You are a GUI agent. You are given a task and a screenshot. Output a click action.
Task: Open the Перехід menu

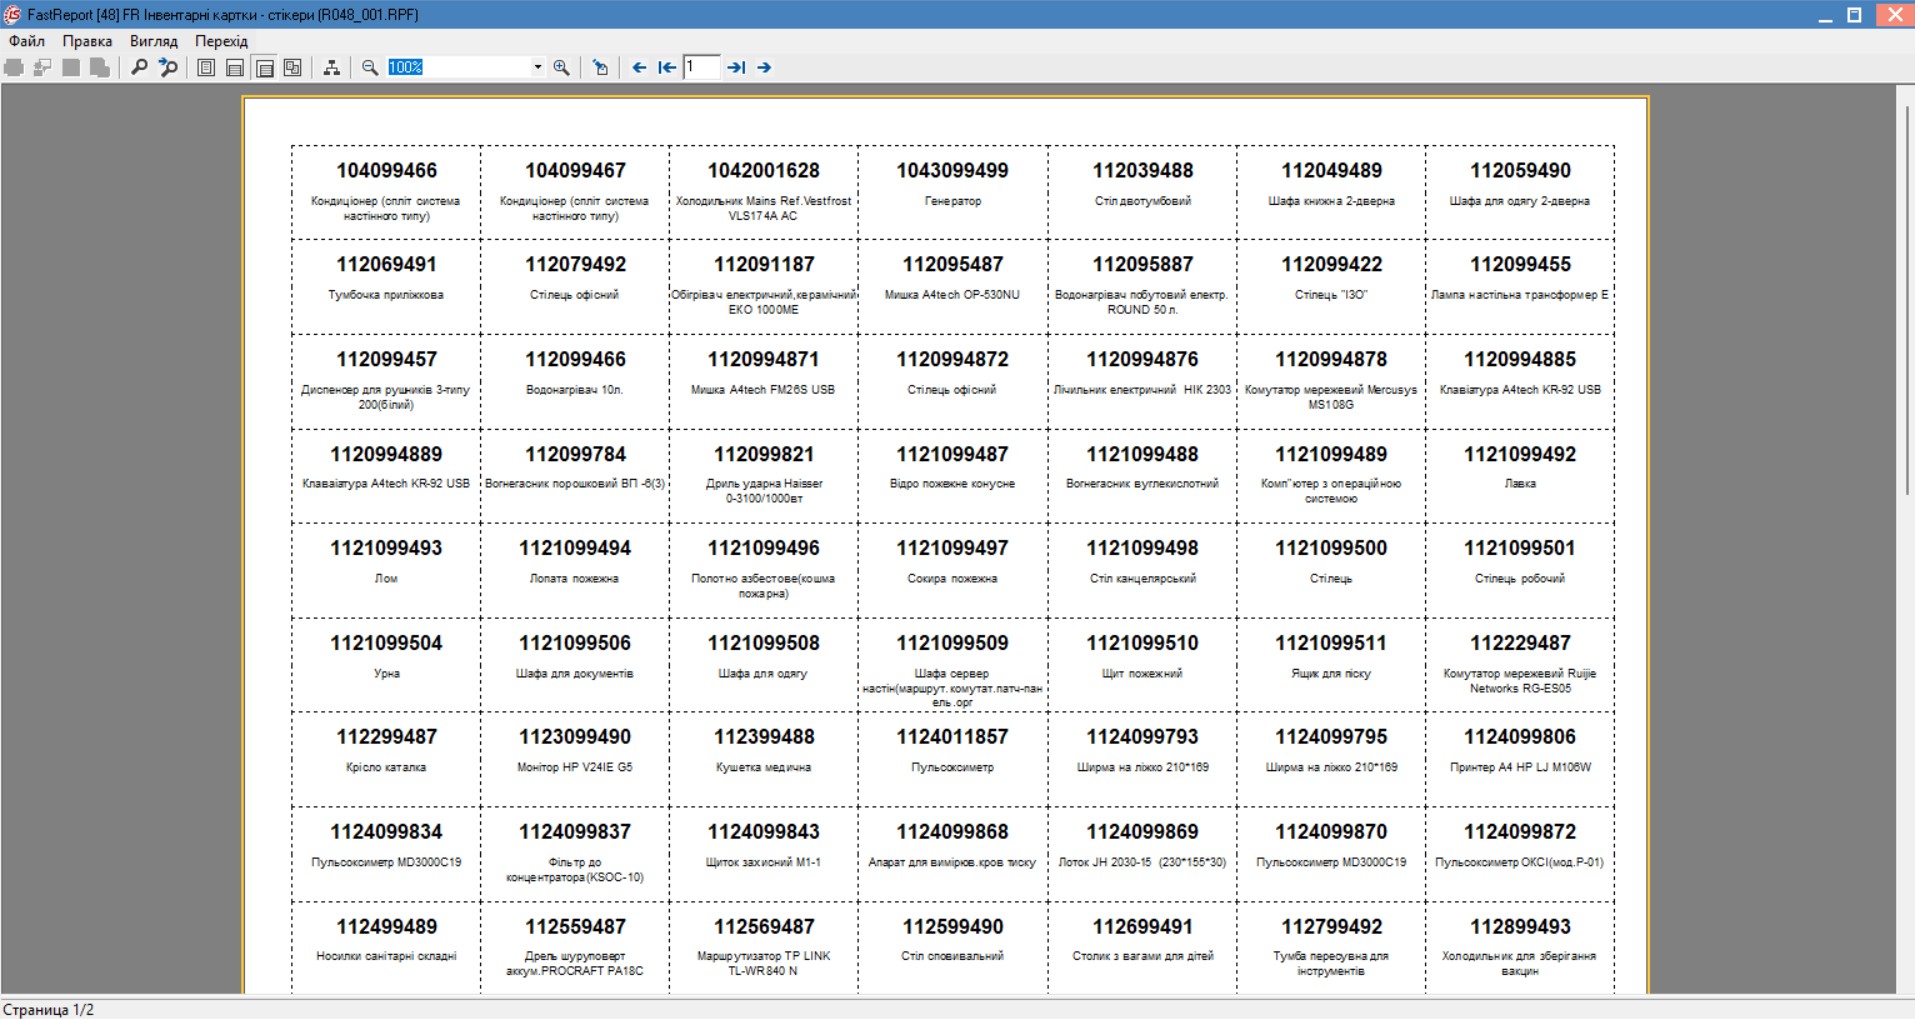click(221, 41)
